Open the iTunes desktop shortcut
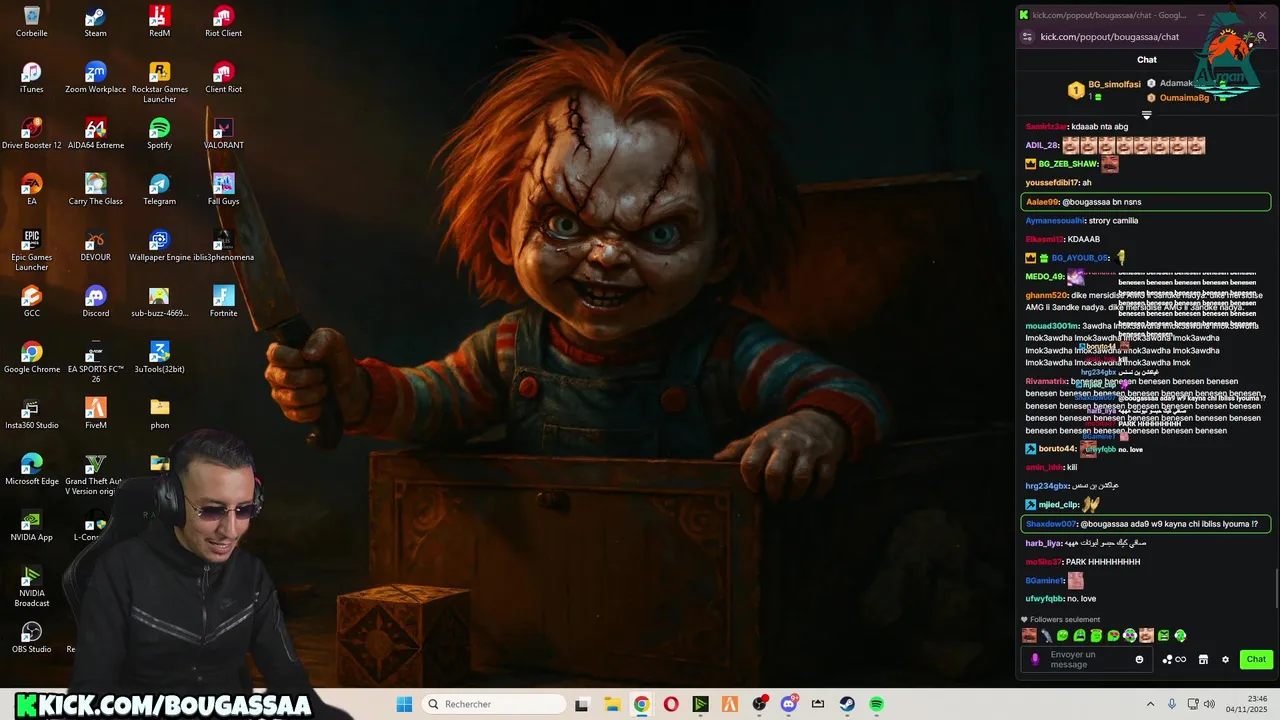The width and height of the screenshot is (1280, 720). pyautogui.click(x=31, y=77)
